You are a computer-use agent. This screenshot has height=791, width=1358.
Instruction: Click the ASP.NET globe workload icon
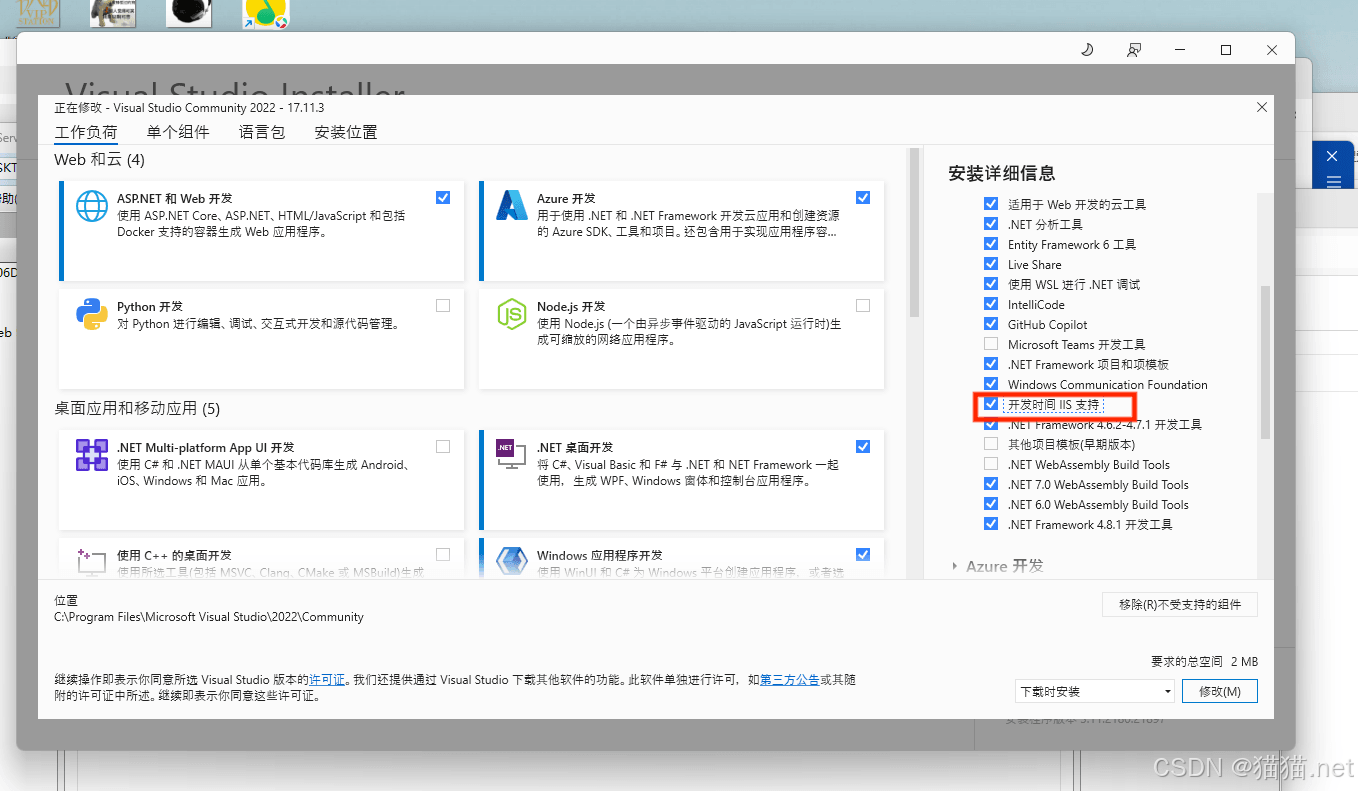(92, 205)
